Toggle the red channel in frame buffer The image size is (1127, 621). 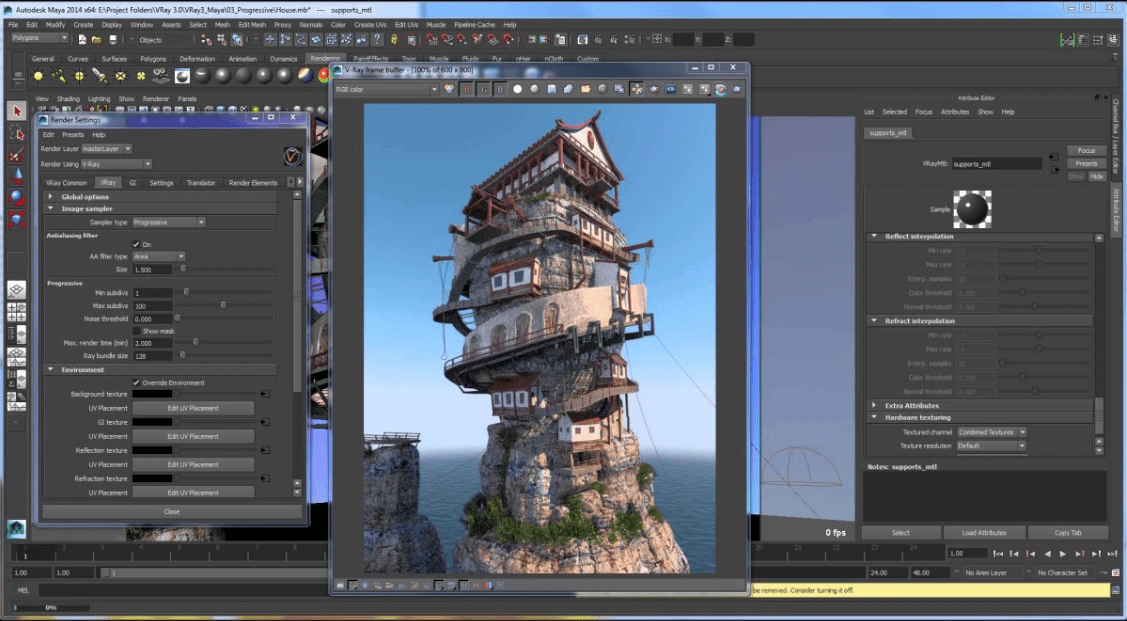pyautogui.click(x=468, y=89)
